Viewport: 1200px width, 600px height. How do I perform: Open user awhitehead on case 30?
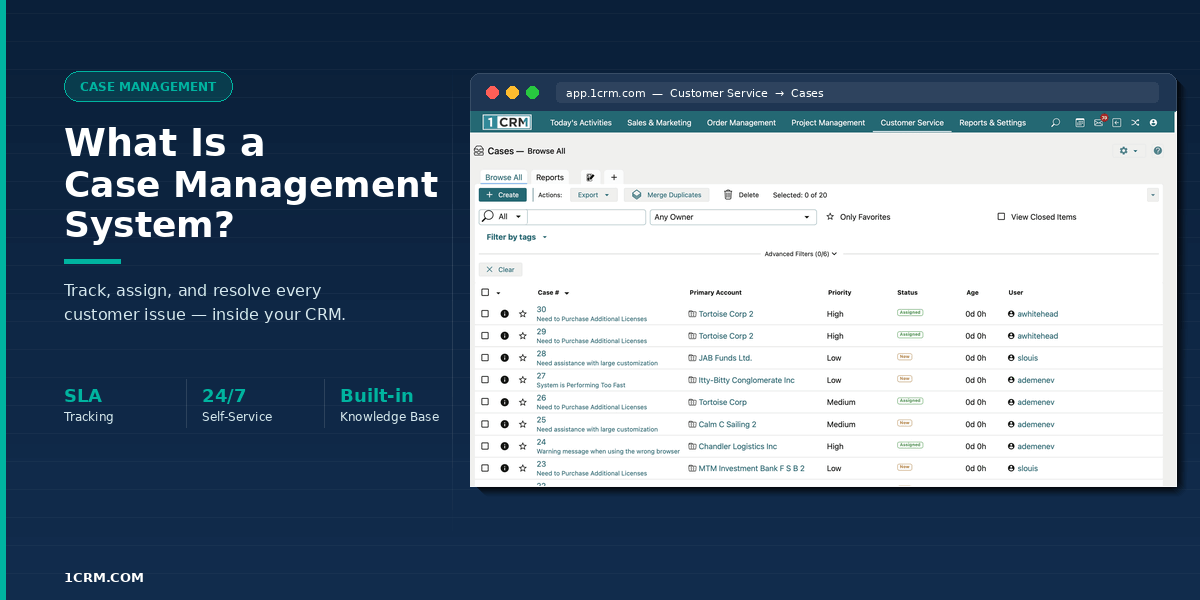(1037, 314)
